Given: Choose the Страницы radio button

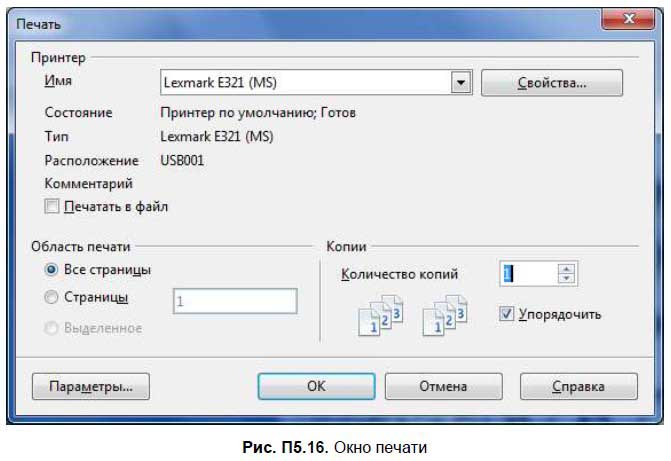Looking at the screenshot, I should coord(51,297).
